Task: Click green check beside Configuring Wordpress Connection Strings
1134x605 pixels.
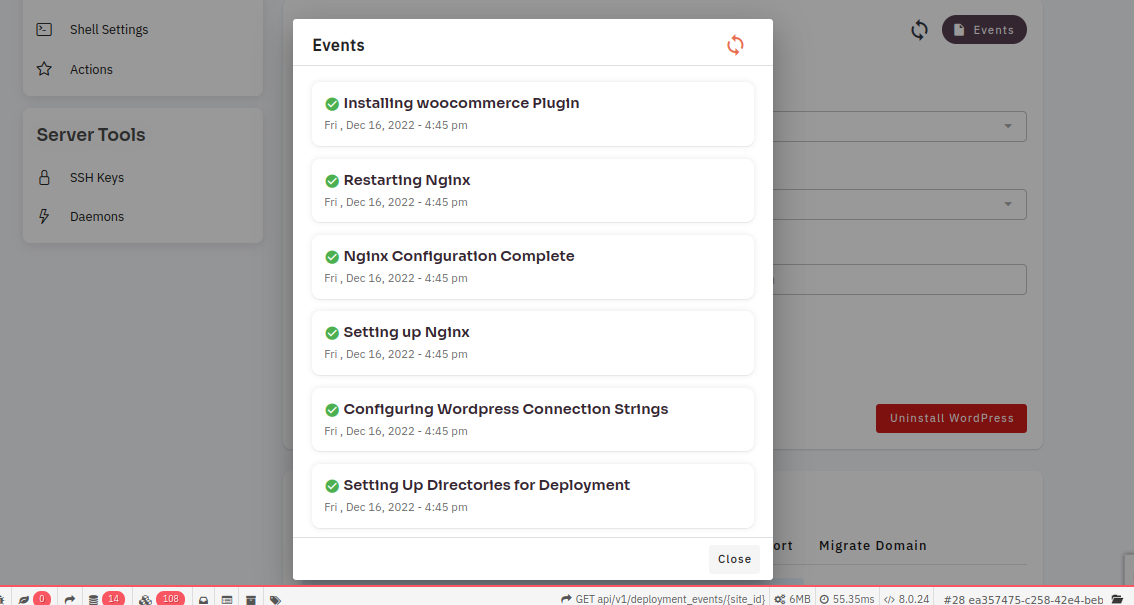Action: coord(332,410)
